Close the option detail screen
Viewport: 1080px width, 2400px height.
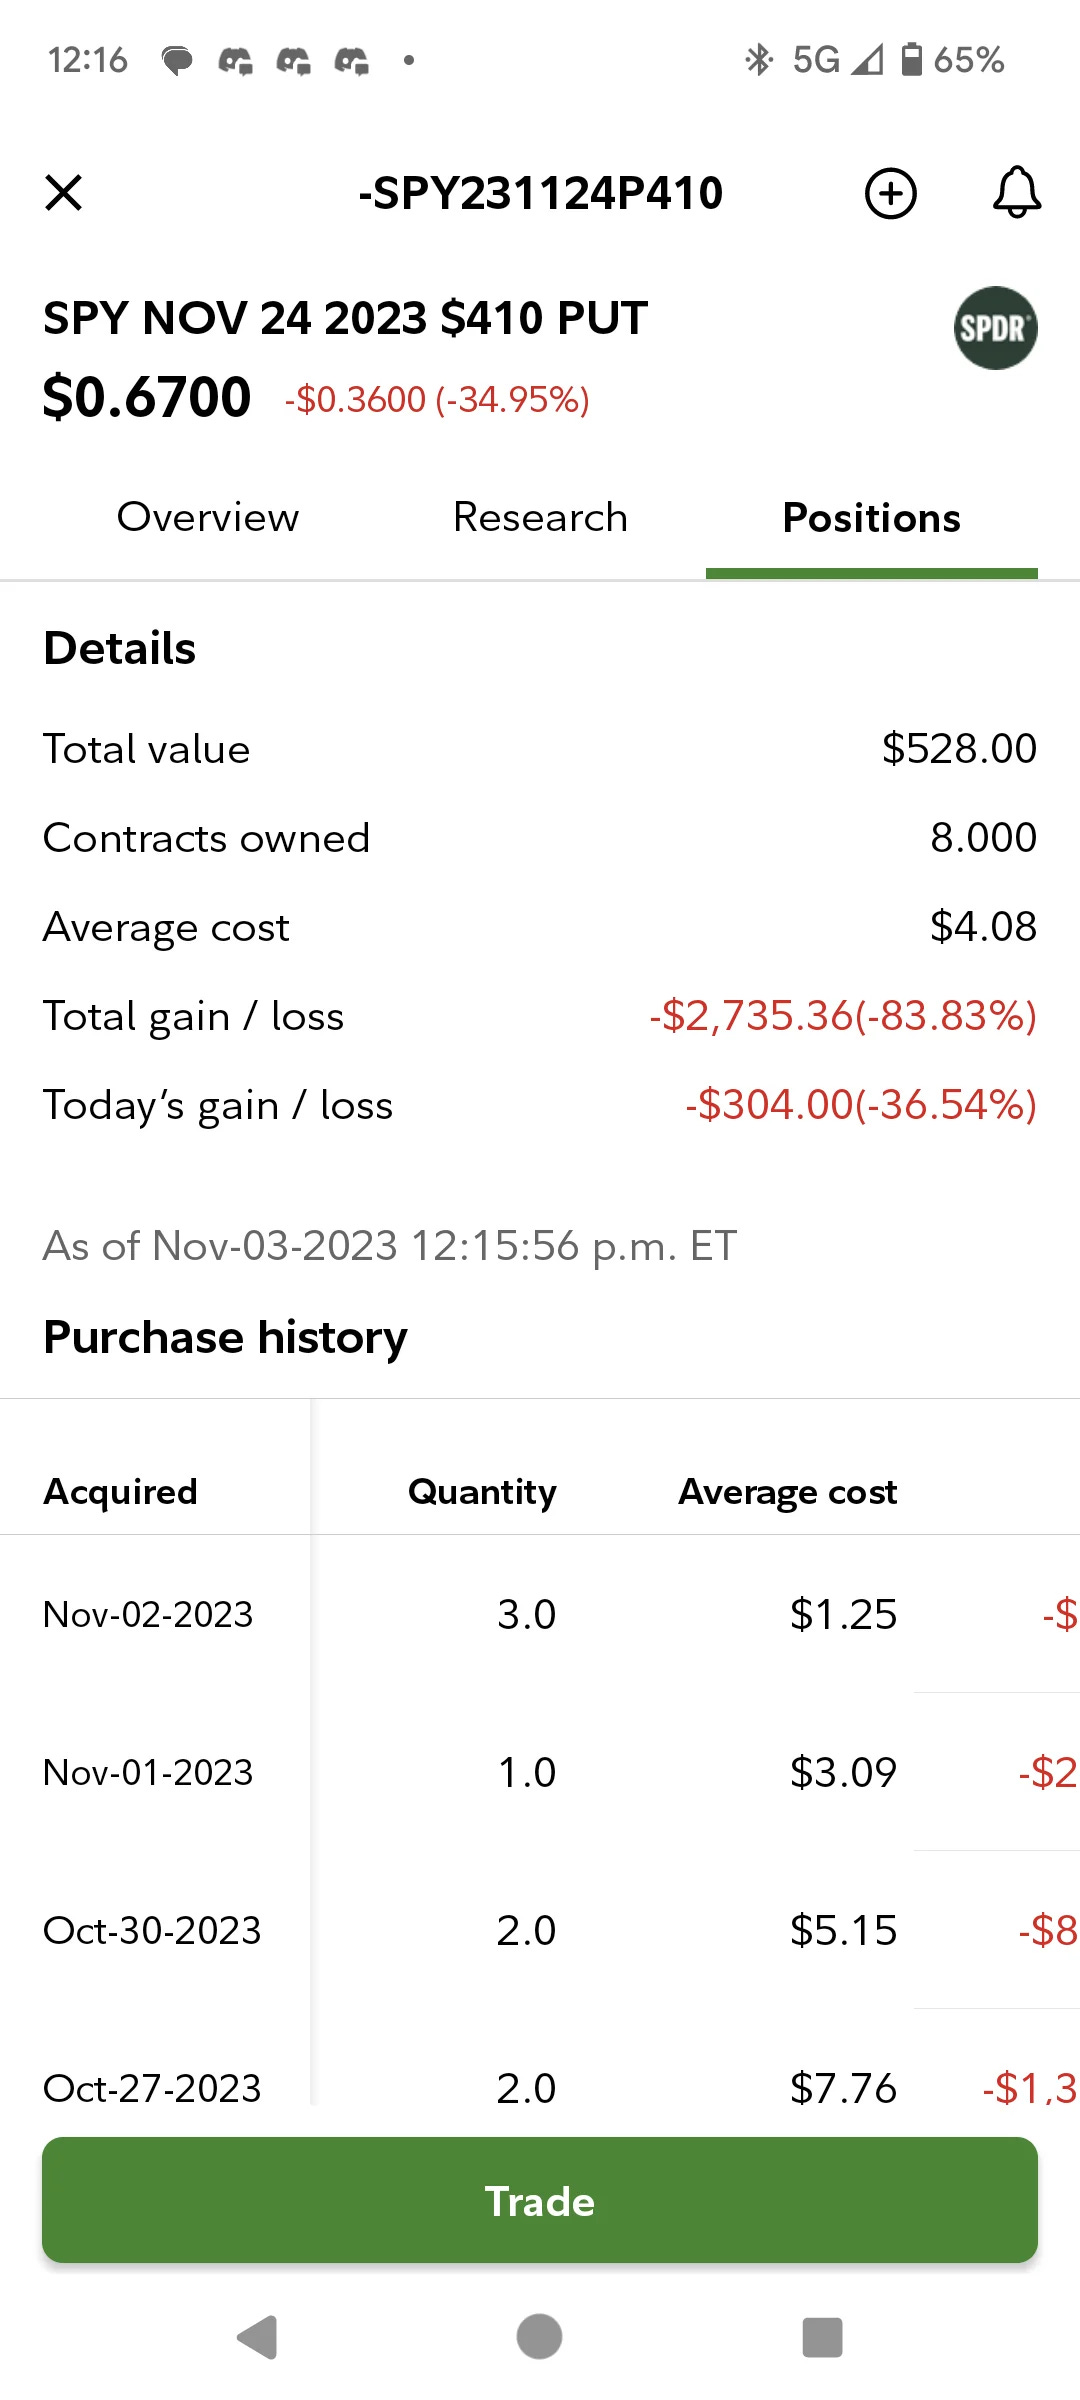click(x=64, y=193)
